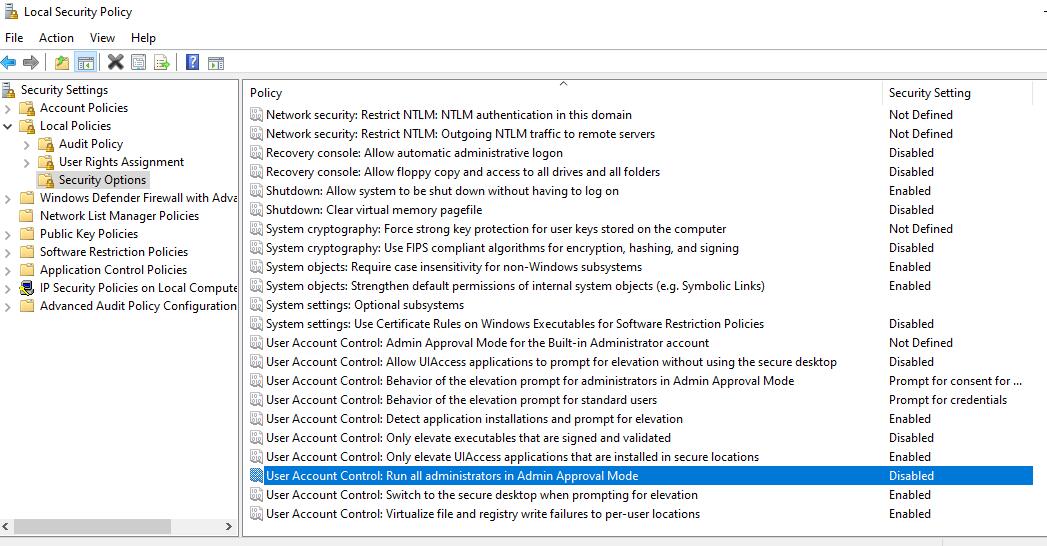Screen dimensions: 1047x546
Task: Open the Properties toolbar icon
Action: coord(138,63)
